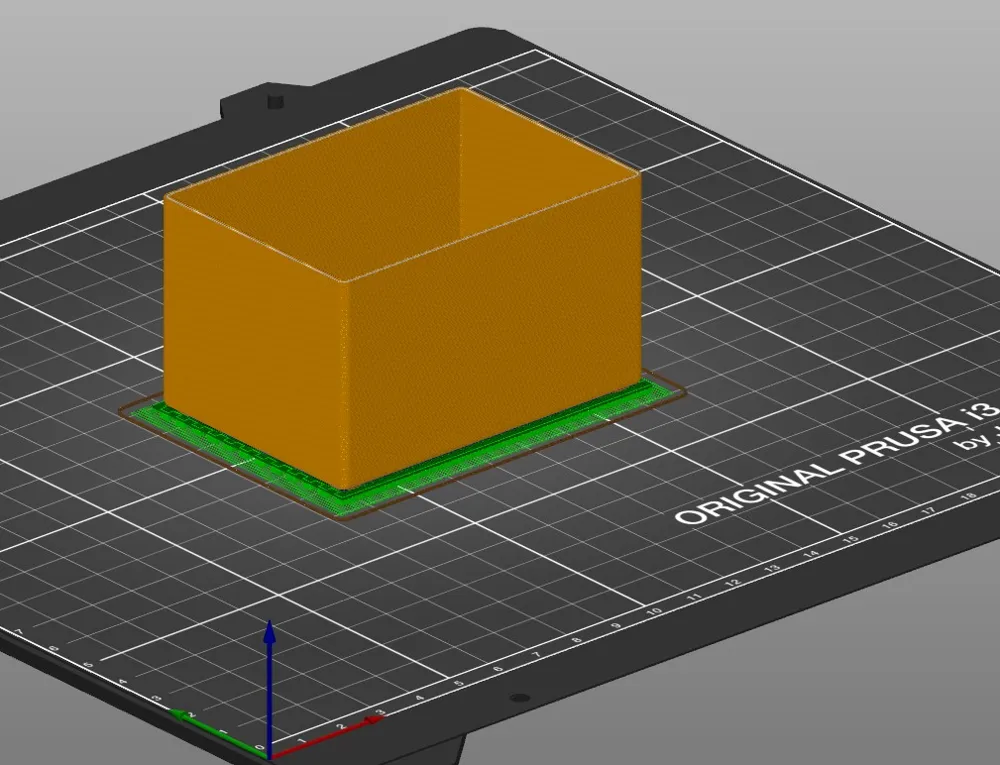
Task: Click the red X axis arrowhead
Action: click(x=374, y=720)
